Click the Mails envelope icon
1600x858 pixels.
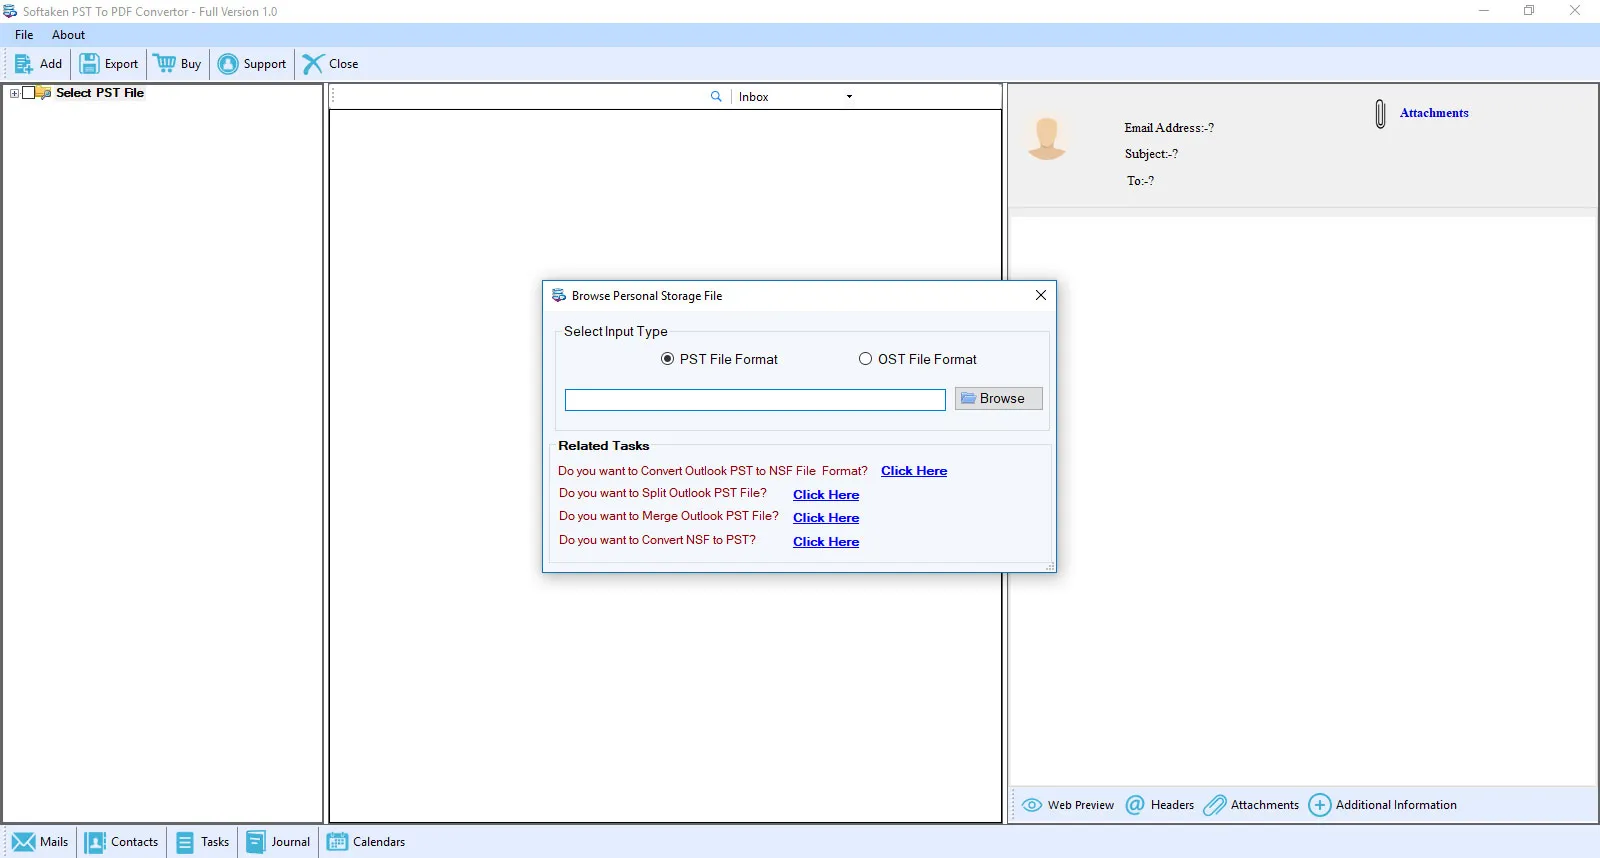(24, 842)
